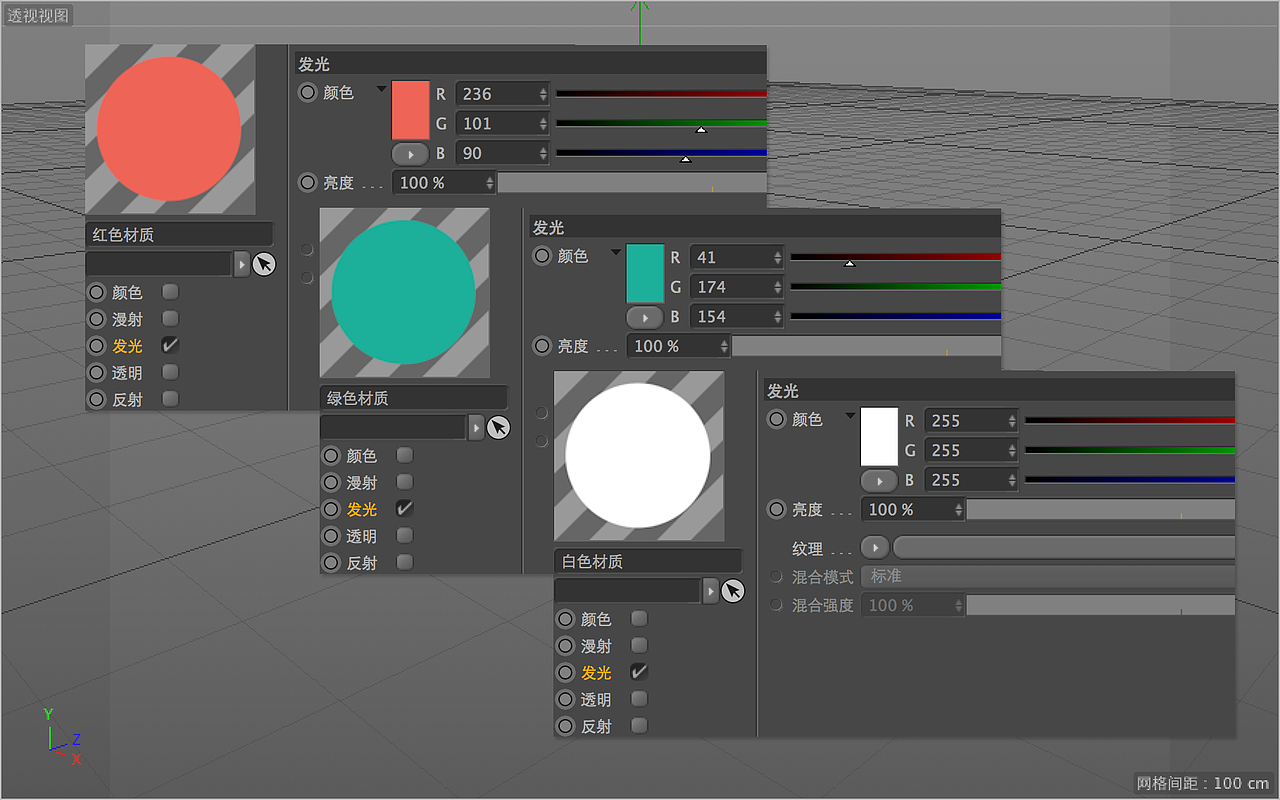Click arrow button left of B in green panel
The image size is (1280, 800).
point(645,317)
